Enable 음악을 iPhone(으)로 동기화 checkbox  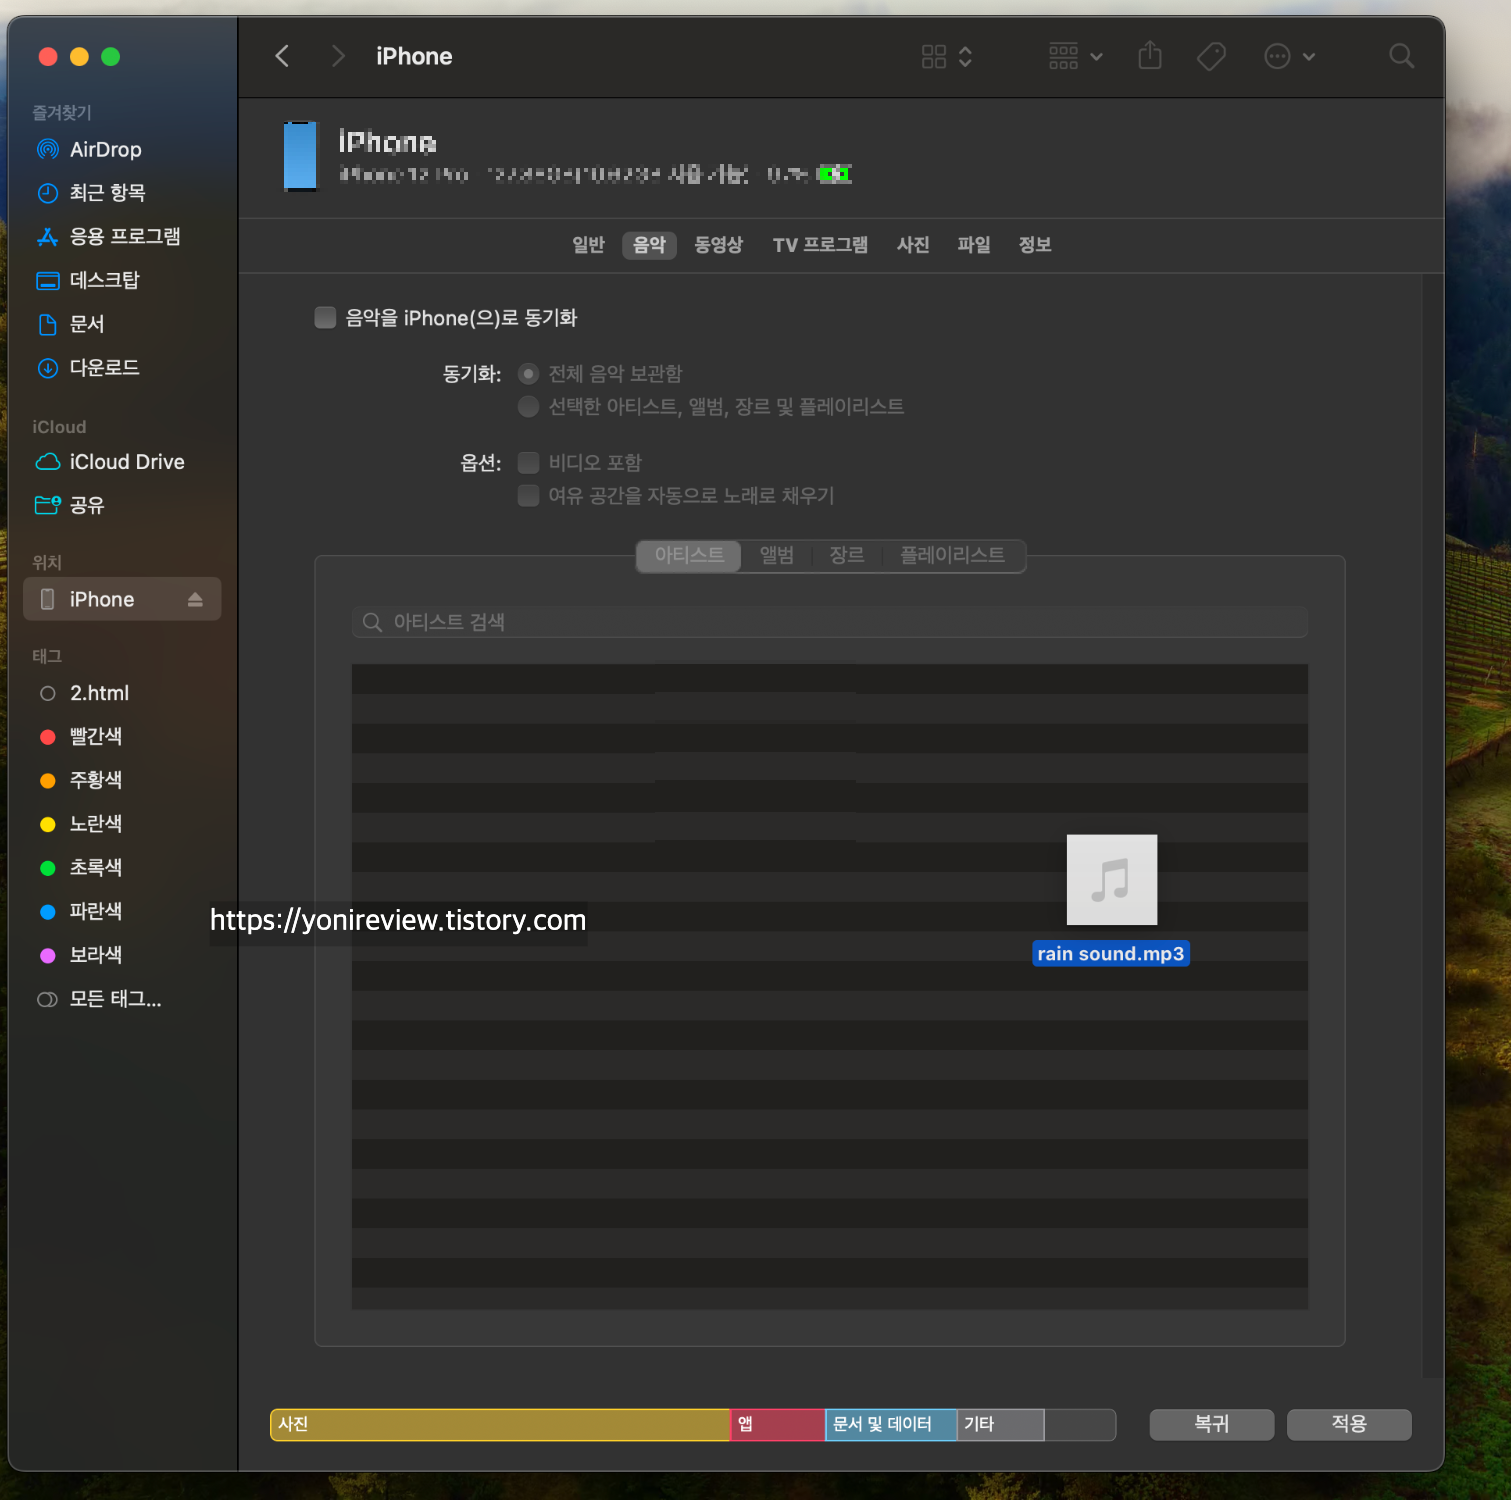(x=325, y=318)
